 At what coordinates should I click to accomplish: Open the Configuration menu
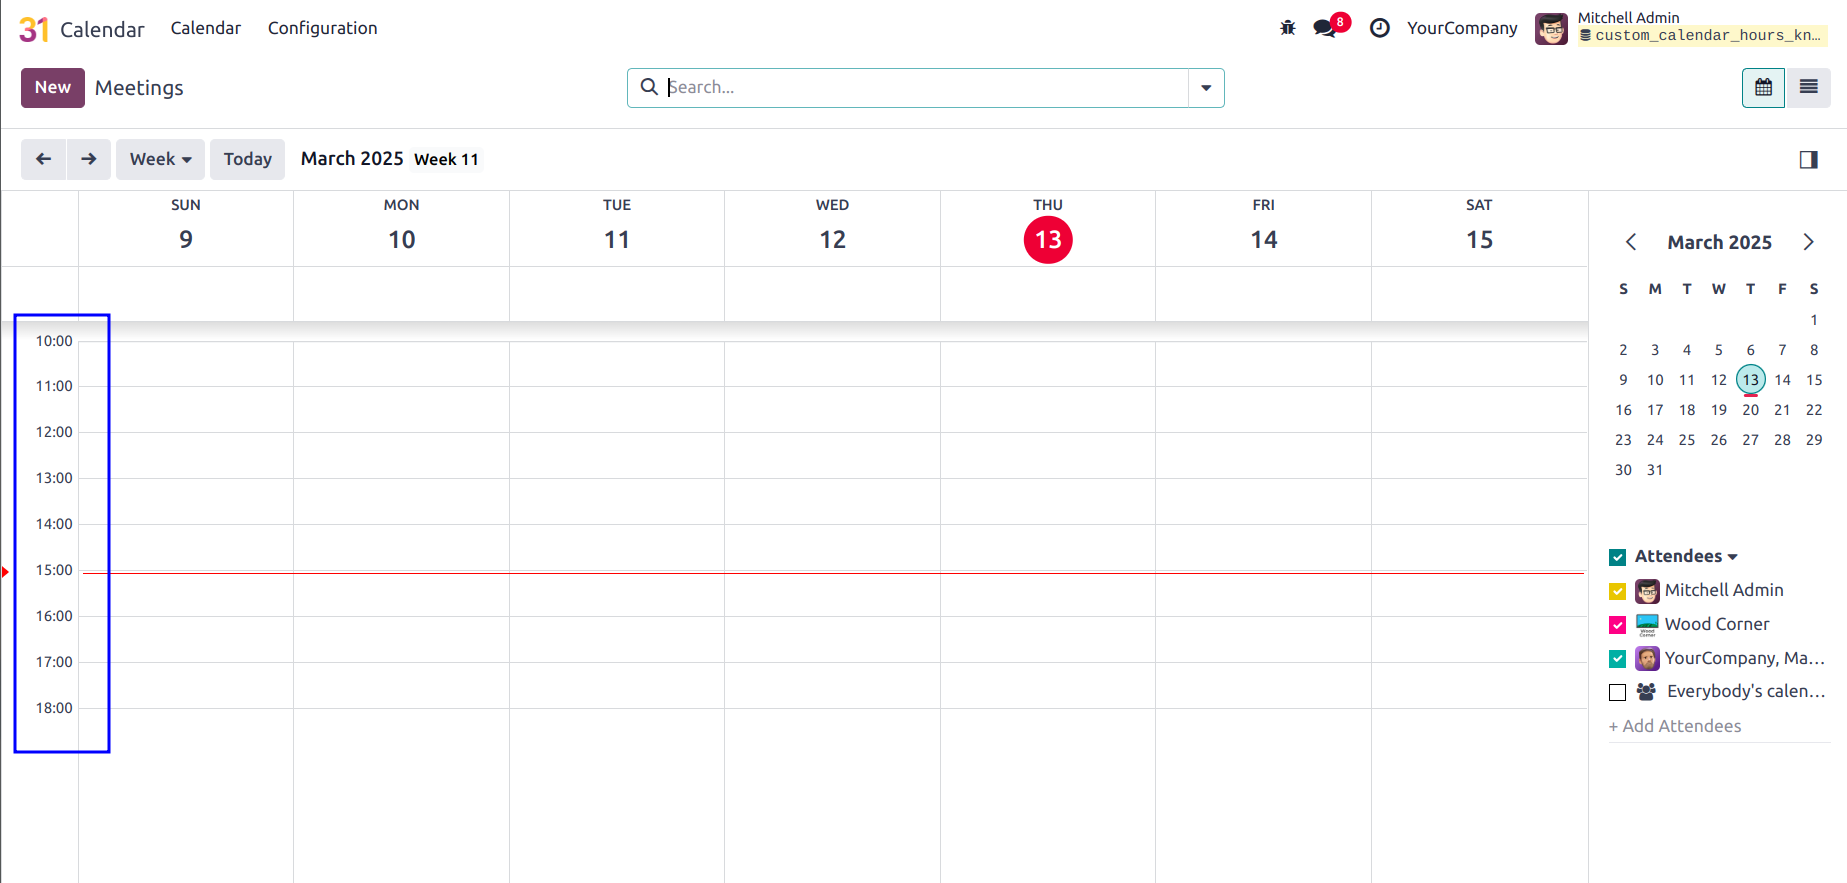click(322, 28)
